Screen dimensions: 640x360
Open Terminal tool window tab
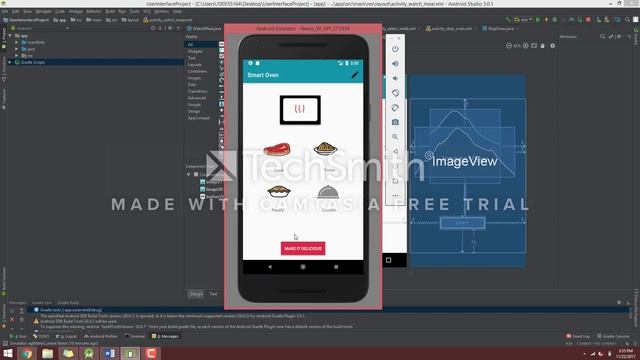[135, 336]
